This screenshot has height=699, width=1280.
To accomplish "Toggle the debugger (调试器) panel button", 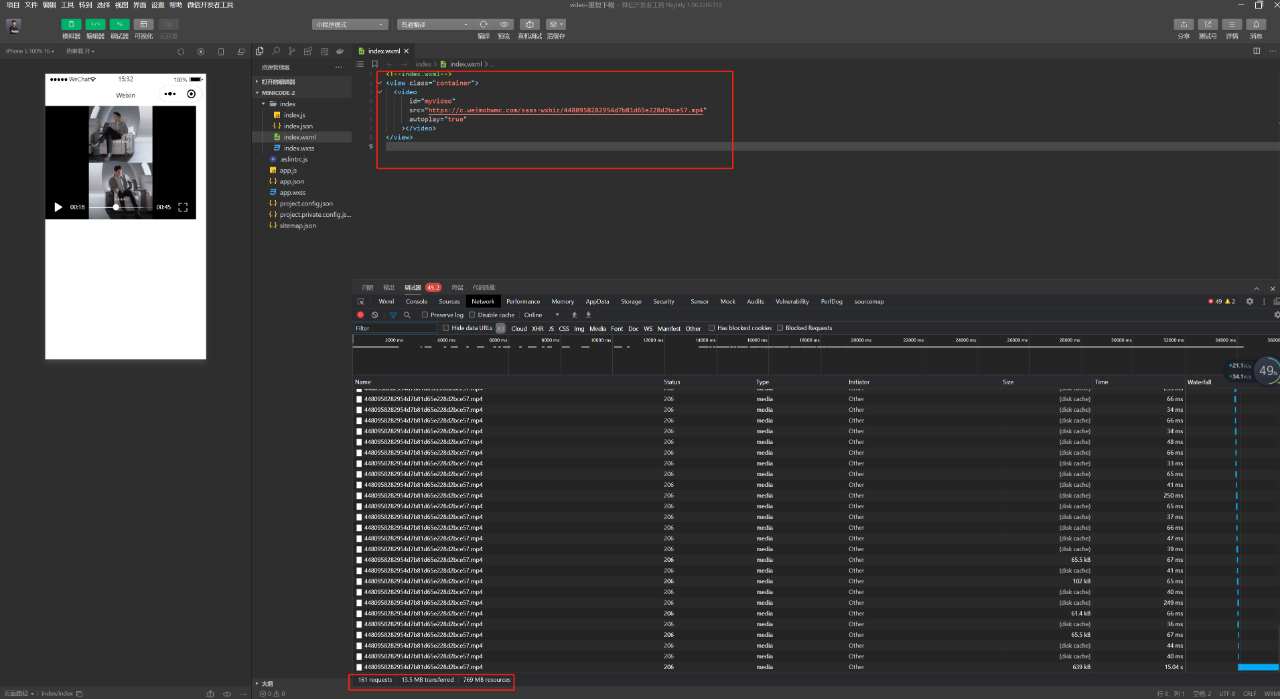I will pos(119,24).
